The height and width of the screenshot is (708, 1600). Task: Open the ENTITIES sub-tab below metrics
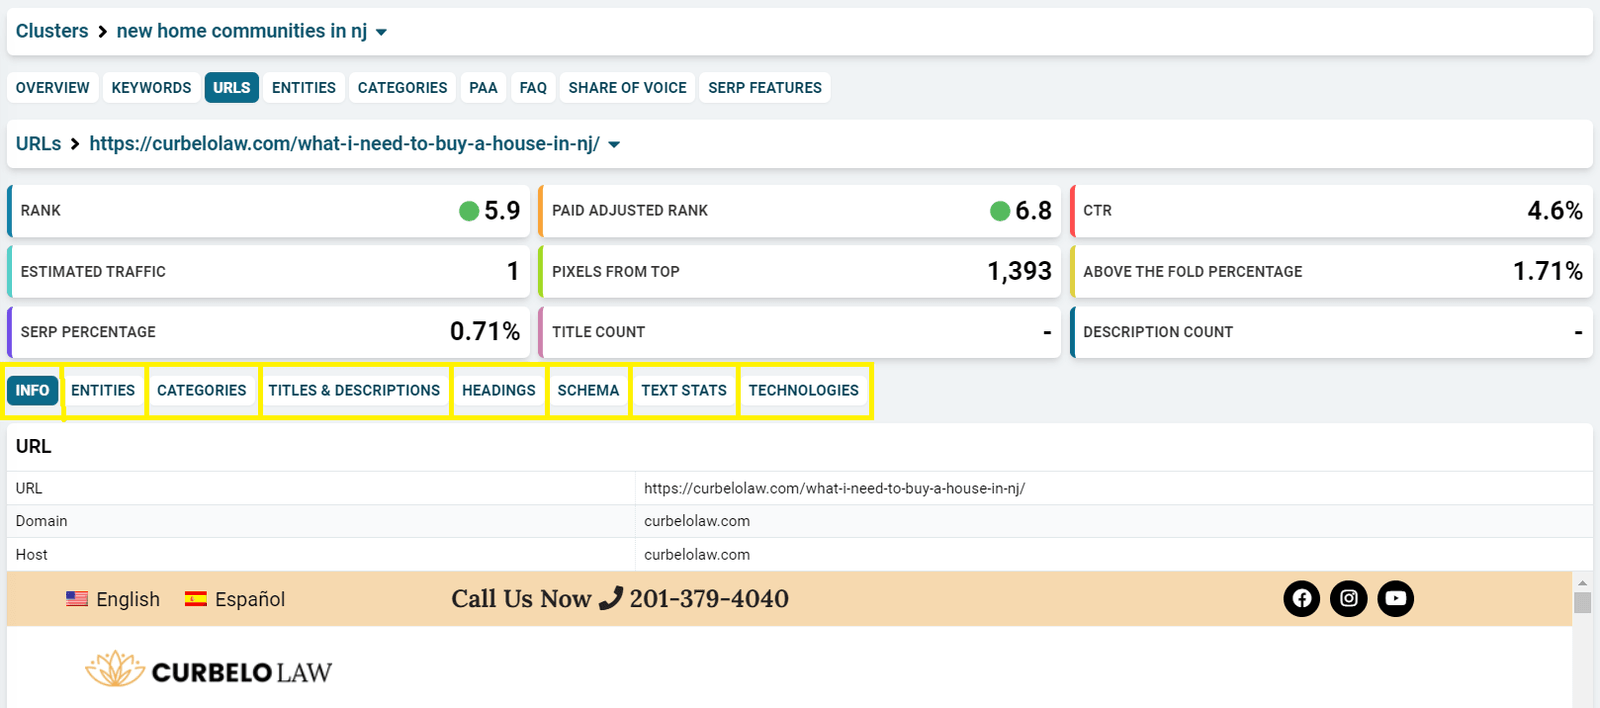(103, 390)
